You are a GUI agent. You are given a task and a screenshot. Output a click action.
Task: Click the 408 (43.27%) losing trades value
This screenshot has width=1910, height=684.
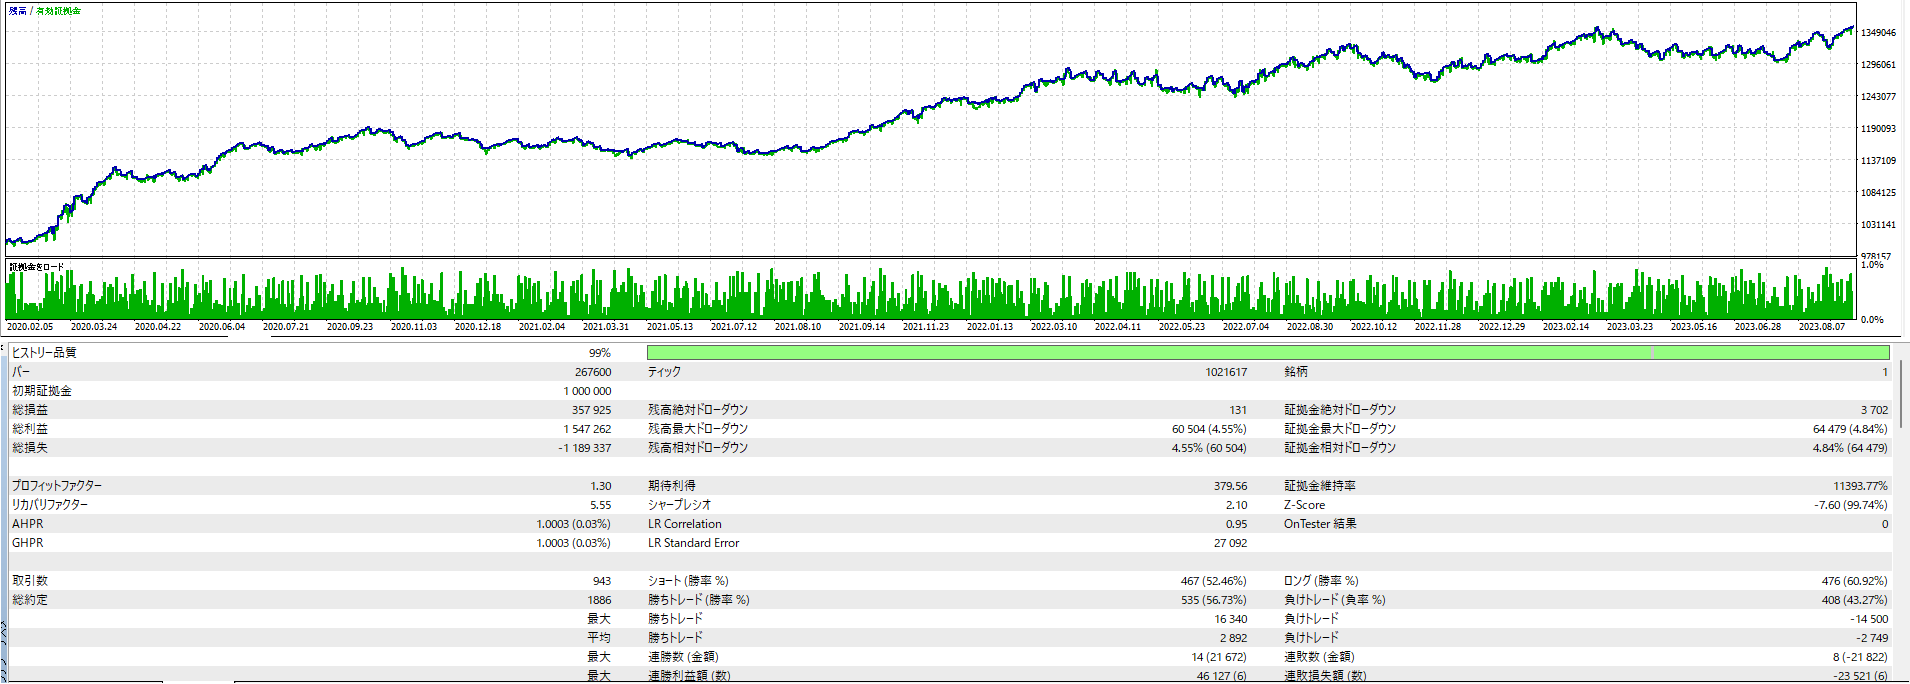(1855, 600)
